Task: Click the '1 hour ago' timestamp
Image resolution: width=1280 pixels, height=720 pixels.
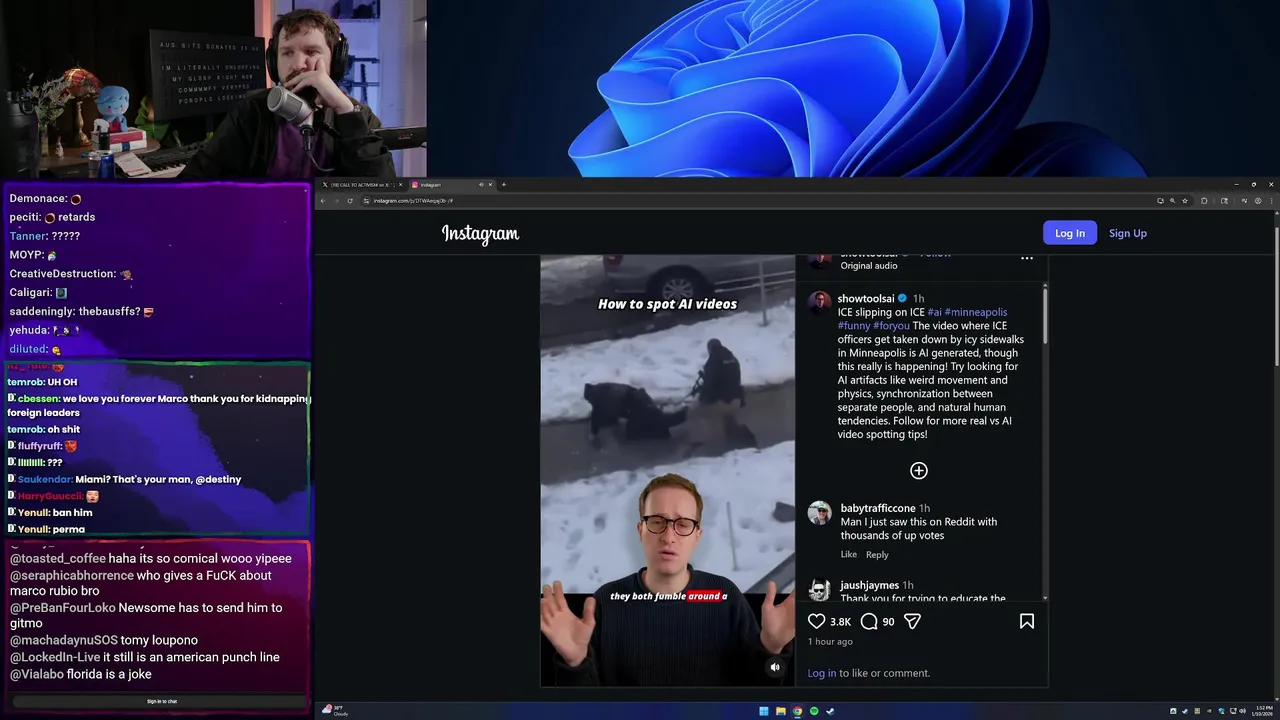Action: click(x=830, y=642)
